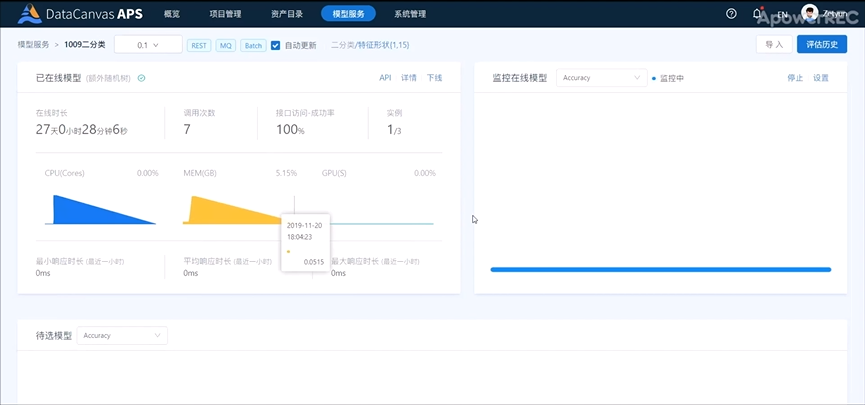Open the help question mark icon
The image size is (865, 405).
point(731,14)
